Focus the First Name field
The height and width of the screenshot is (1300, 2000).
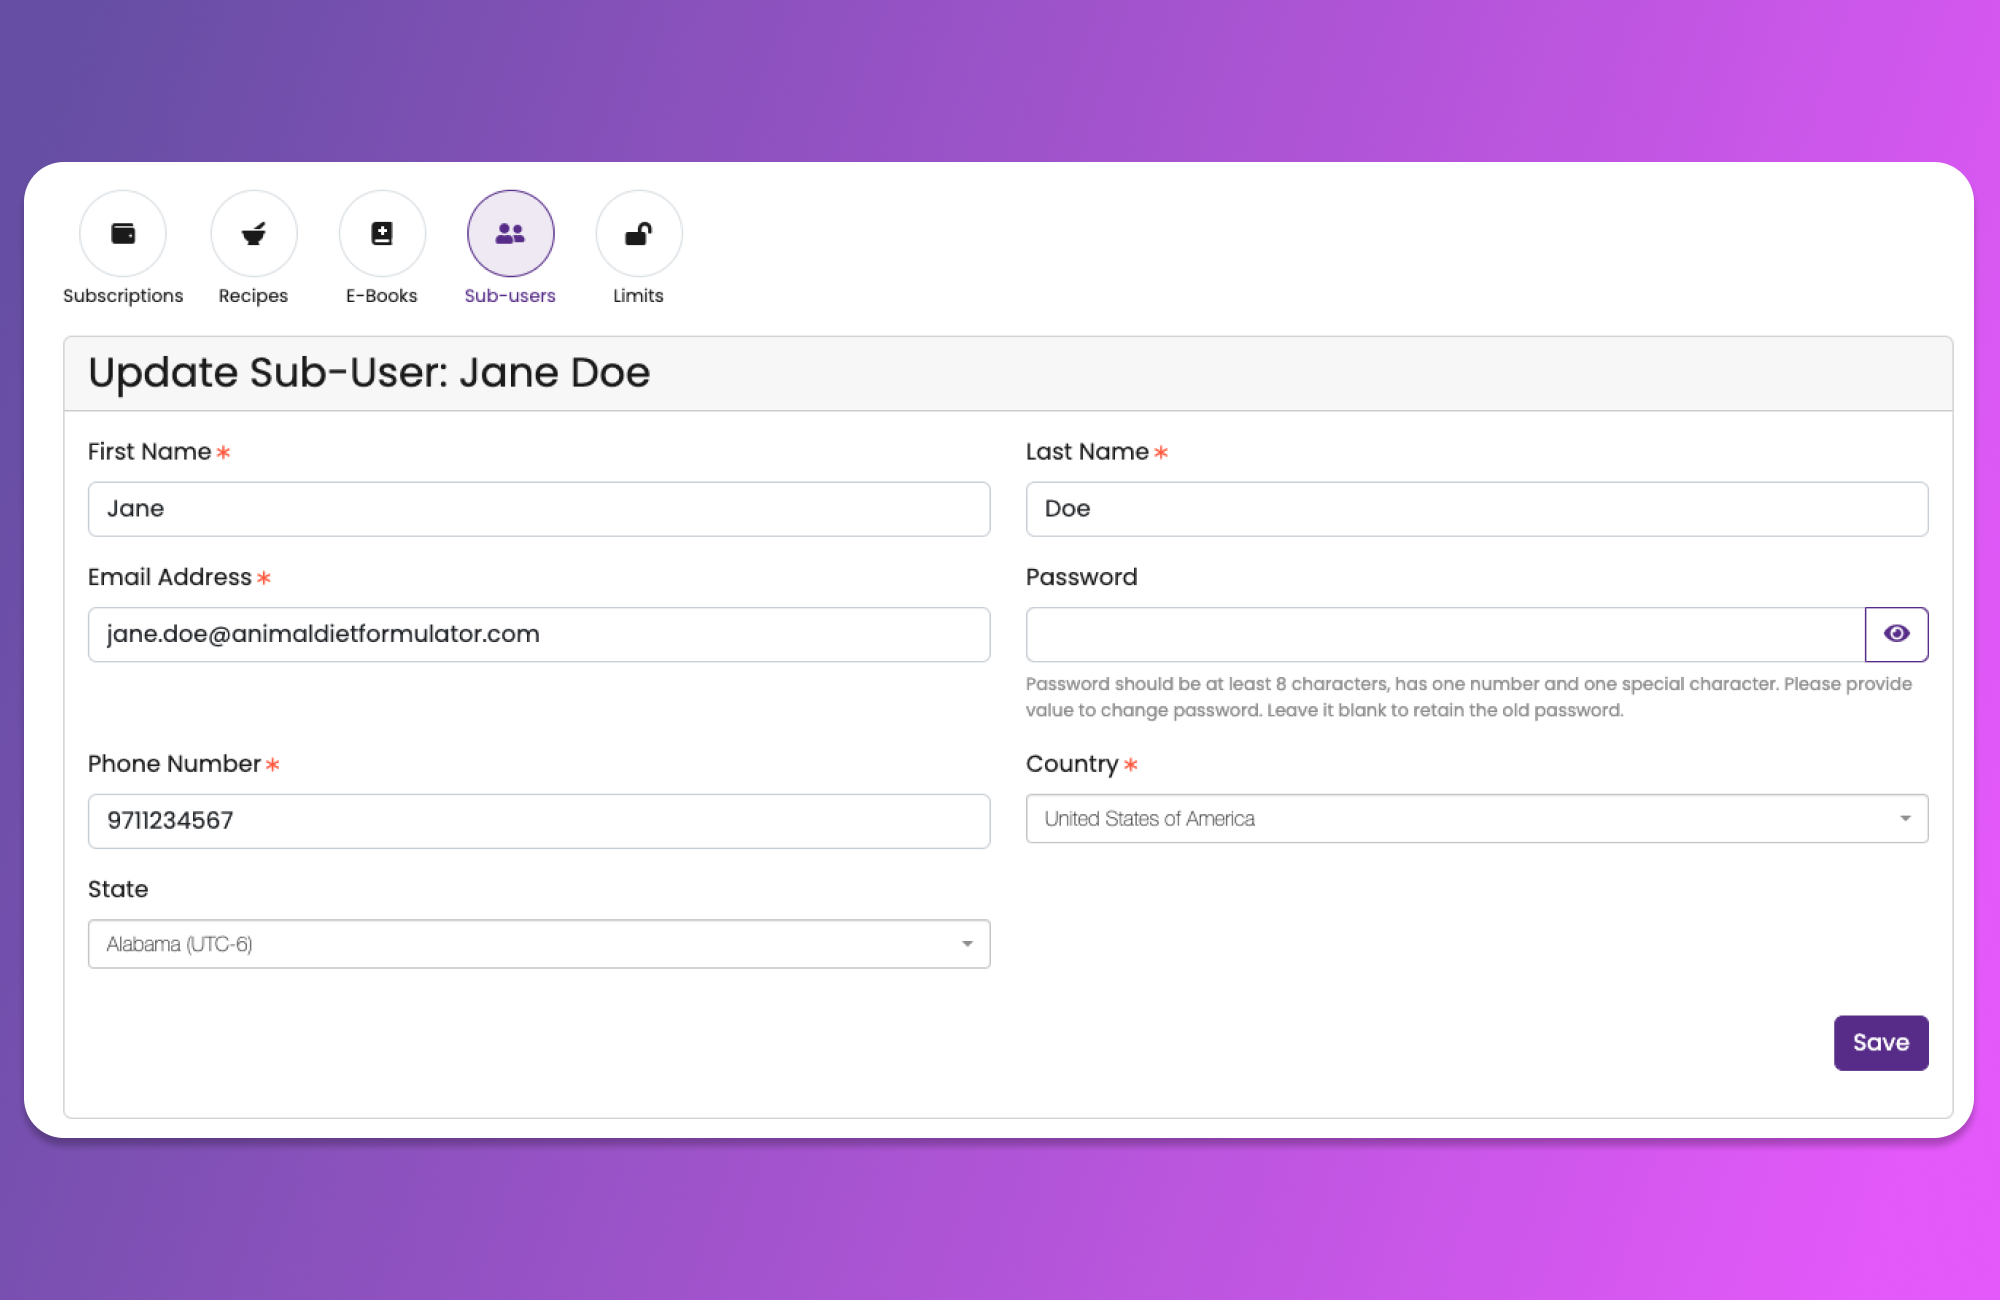click(539, 509)
